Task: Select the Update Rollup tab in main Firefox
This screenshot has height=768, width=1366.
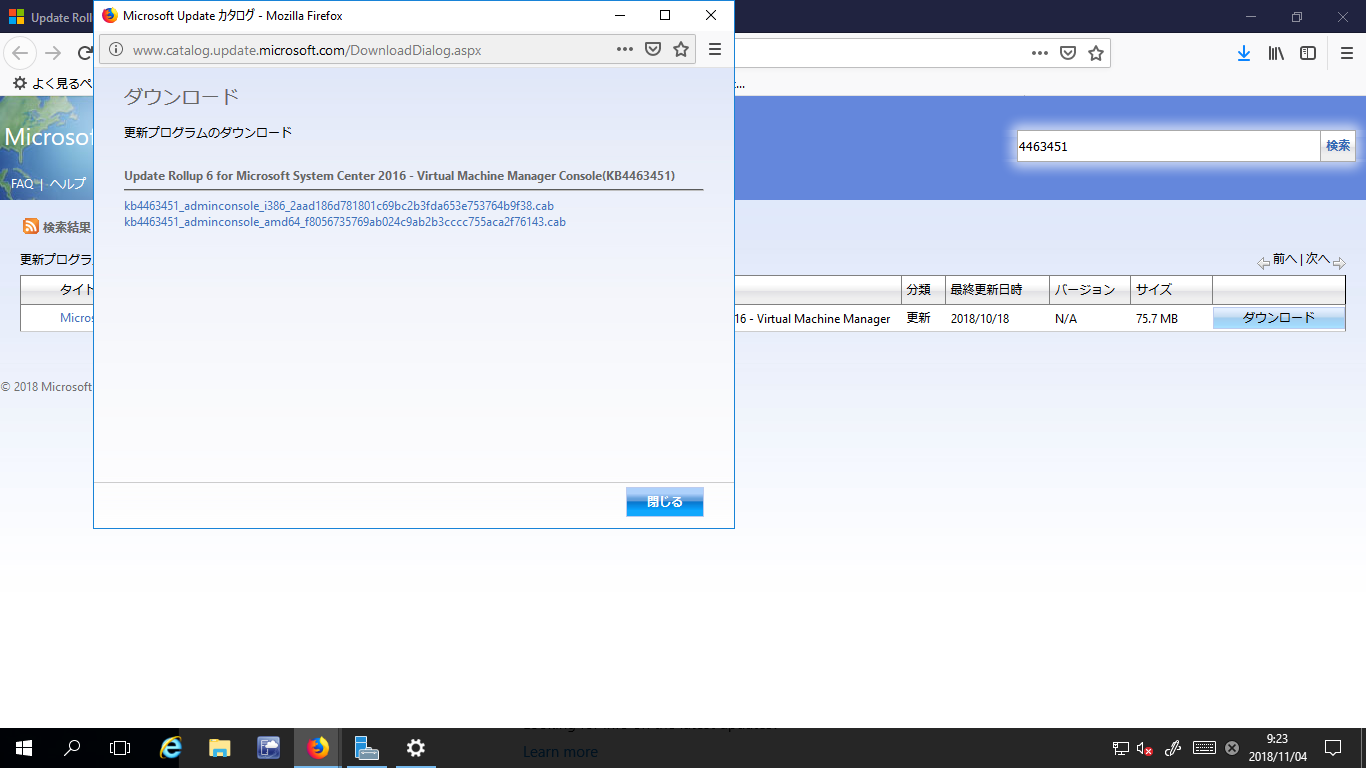Action: coord(48,18)
